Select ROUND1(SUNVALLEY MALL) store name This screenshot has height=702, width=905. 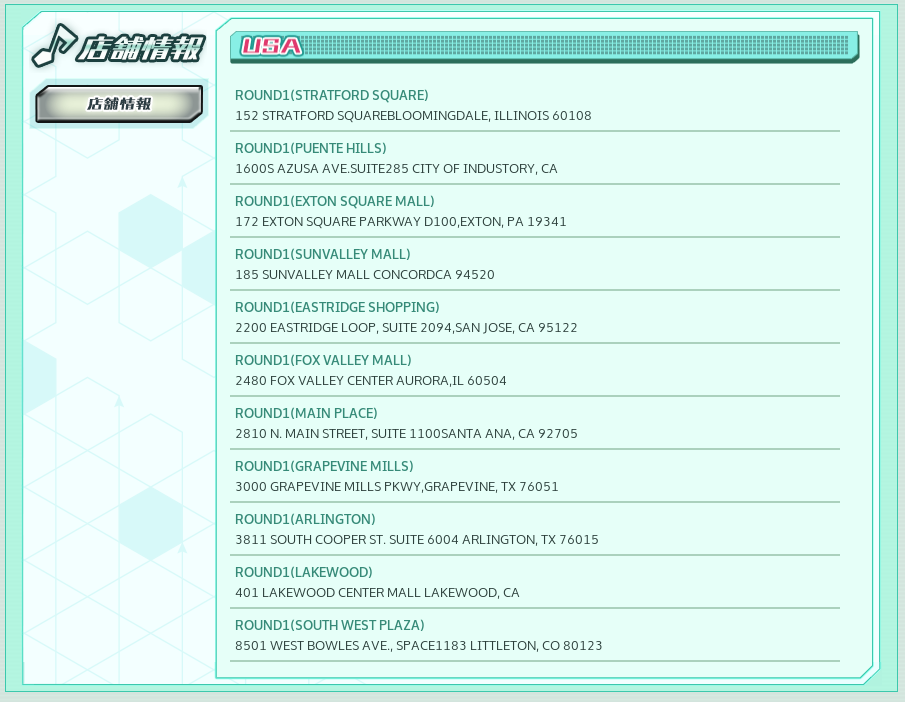[x=323, y=255]
